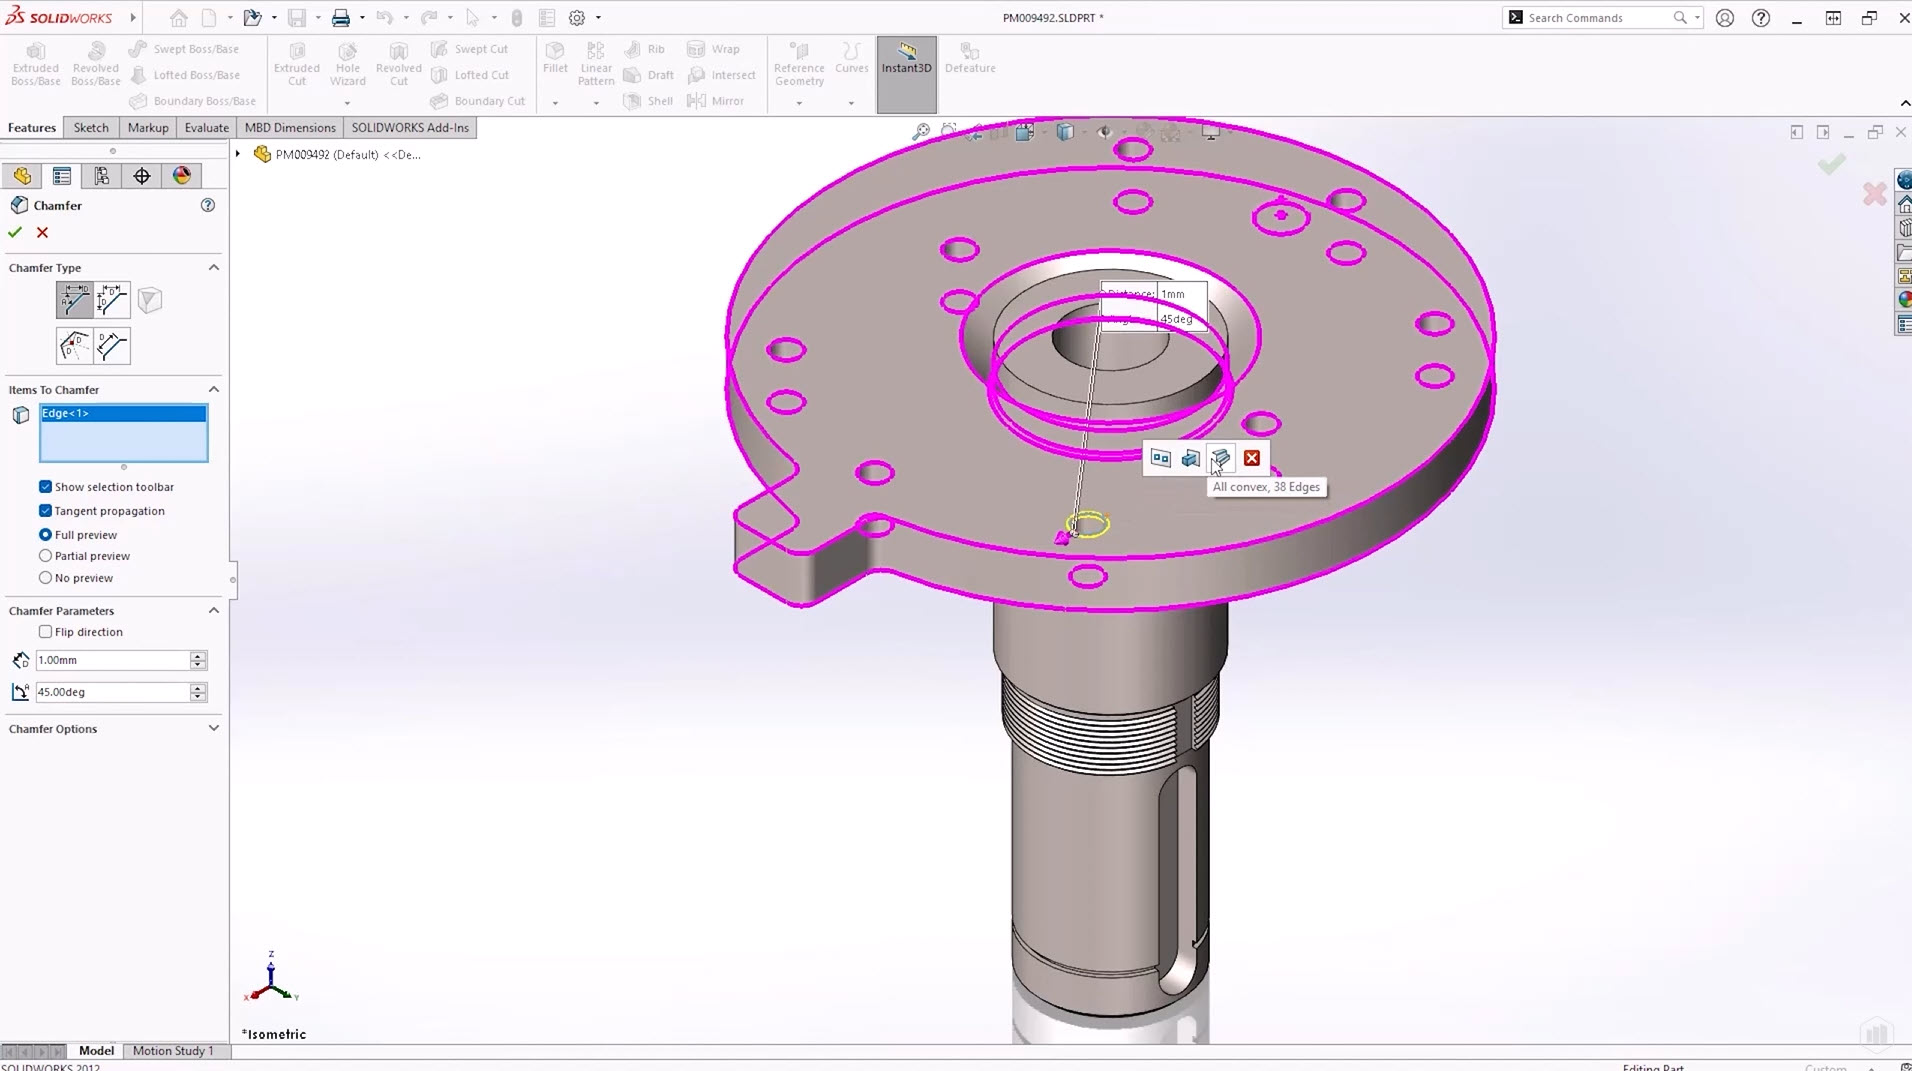This screenshot has height=1071, width=1912.
Task: Uncheck Tangent propagation
Action: coord(46,511)
